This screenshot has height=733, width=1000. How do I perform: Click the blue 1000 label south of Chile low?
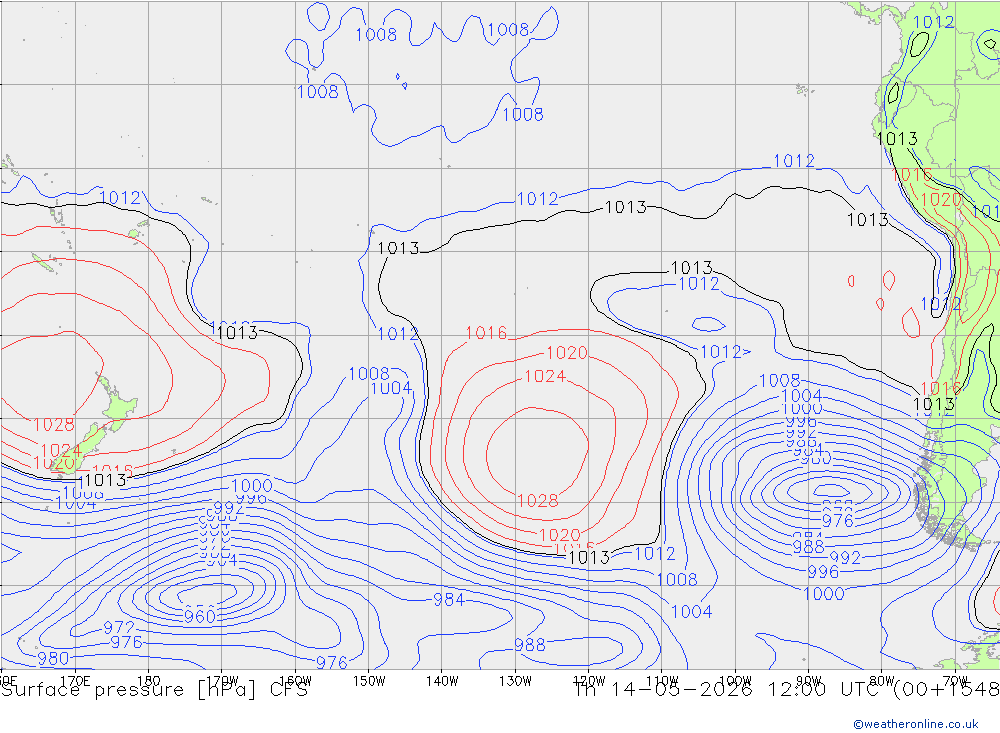pyautogui.click(x=823, y=594)
